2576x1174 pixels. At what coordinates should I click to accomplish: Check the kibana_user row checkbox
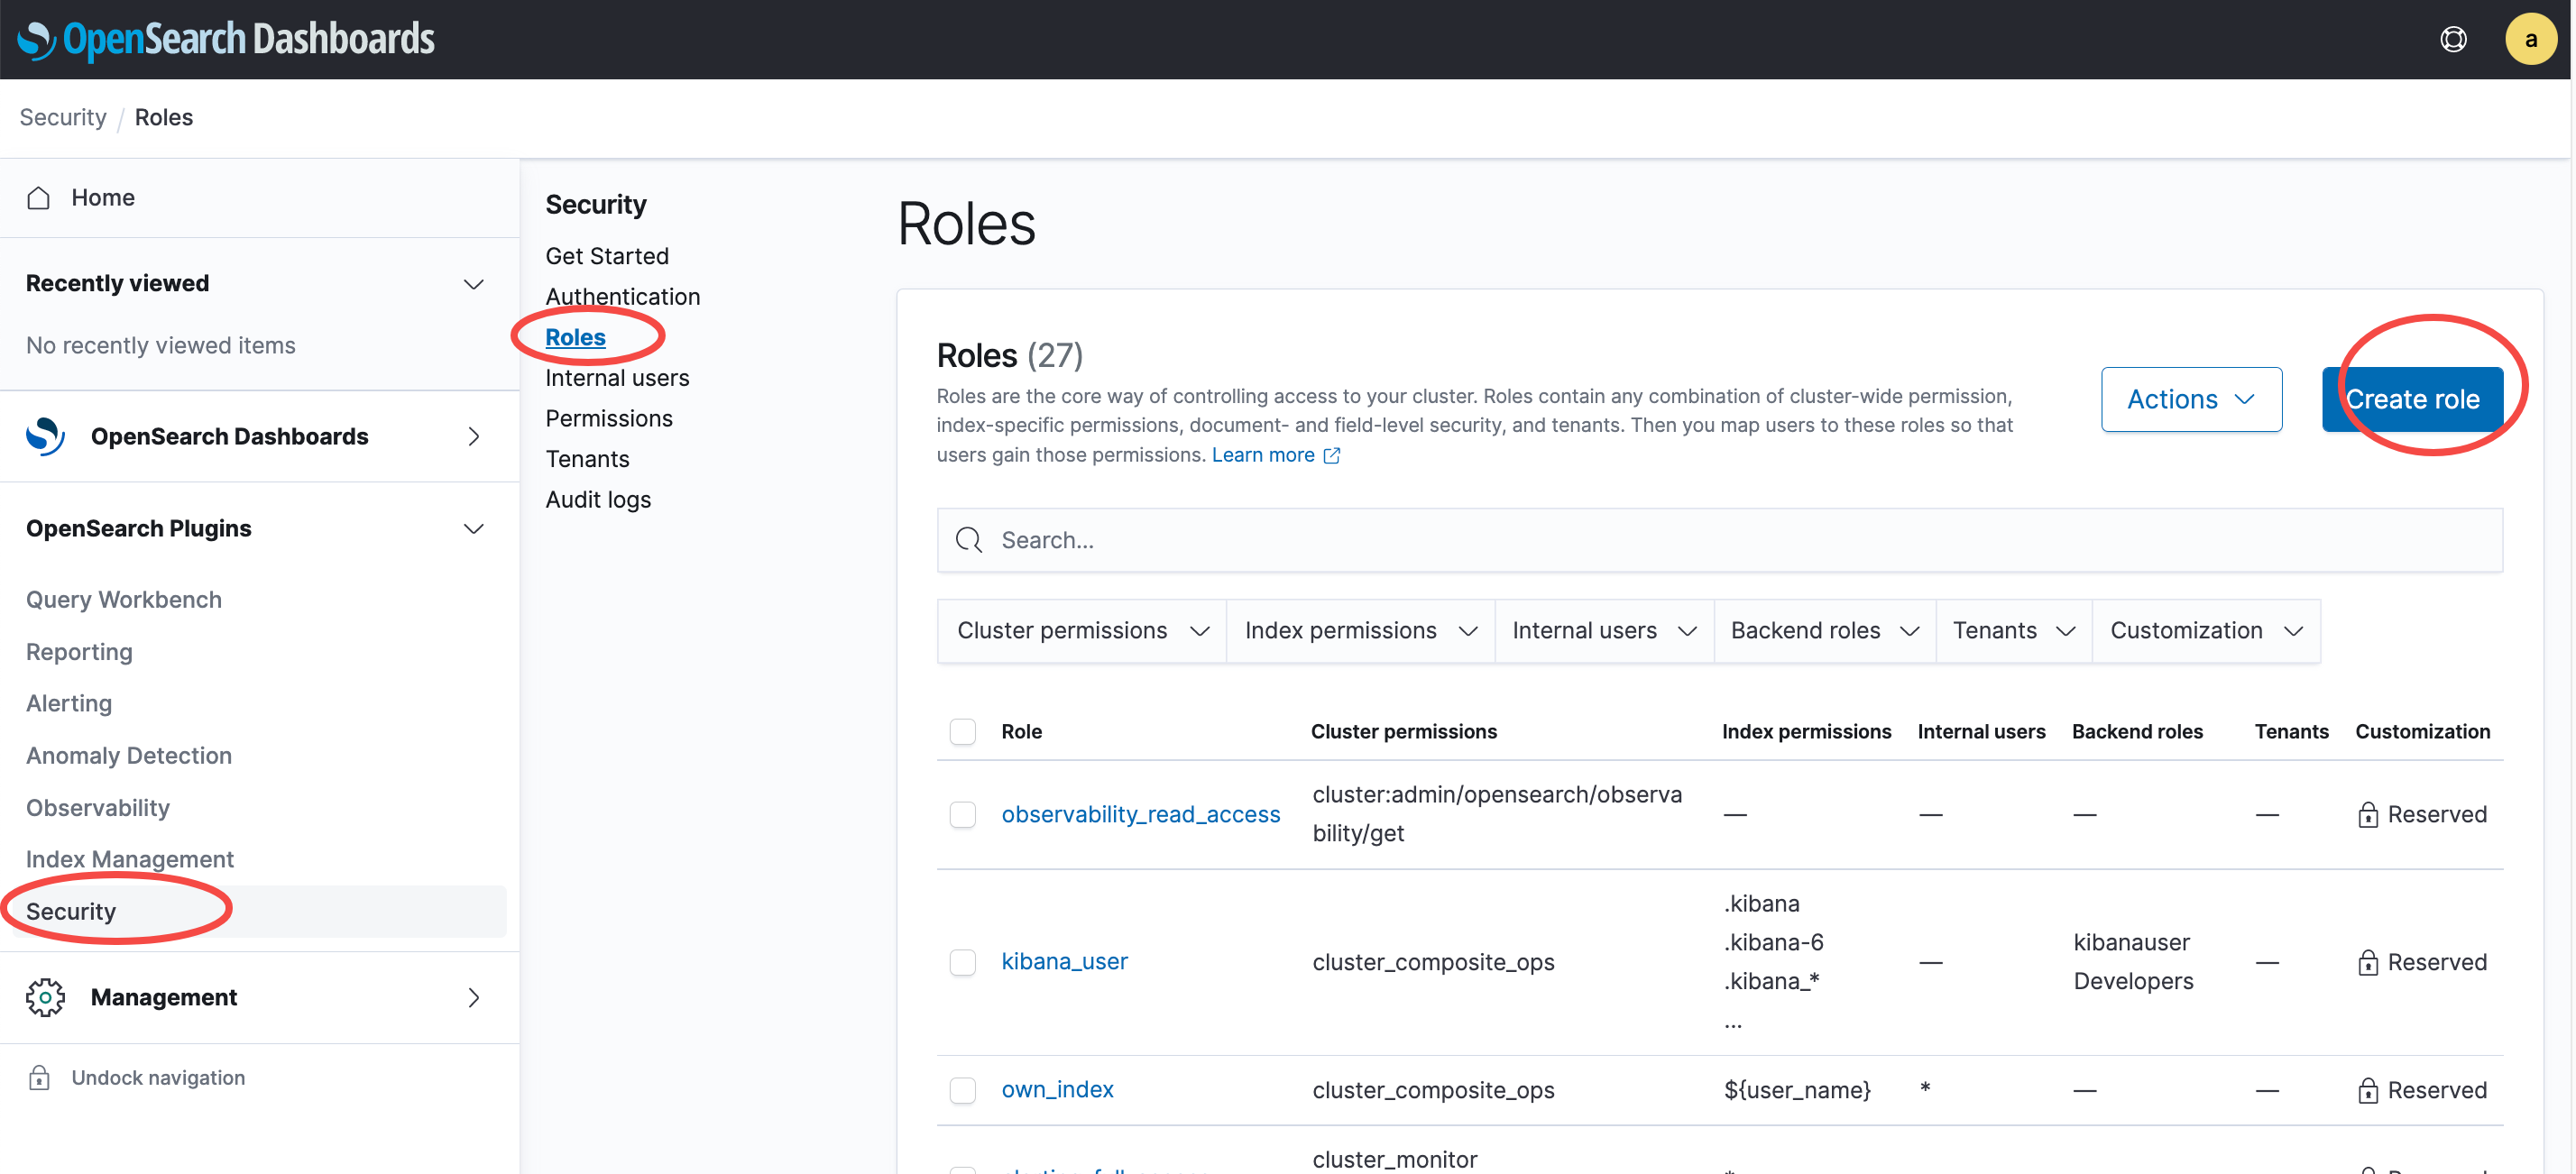click(962, 962)
